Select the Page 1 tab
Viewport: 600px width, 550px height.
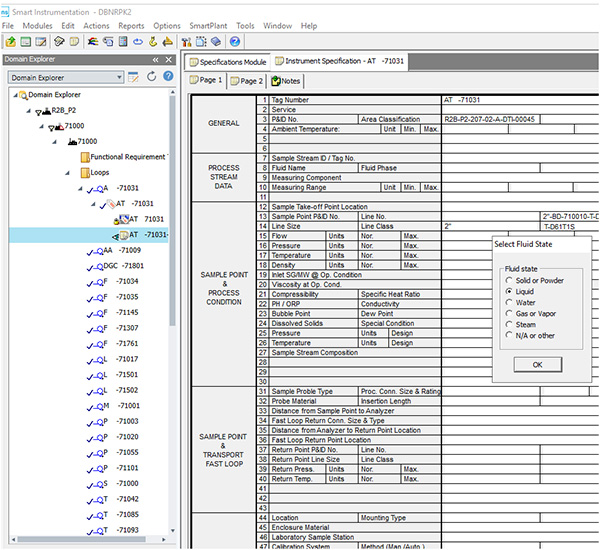pyautogui.click(x=206, y=80)
